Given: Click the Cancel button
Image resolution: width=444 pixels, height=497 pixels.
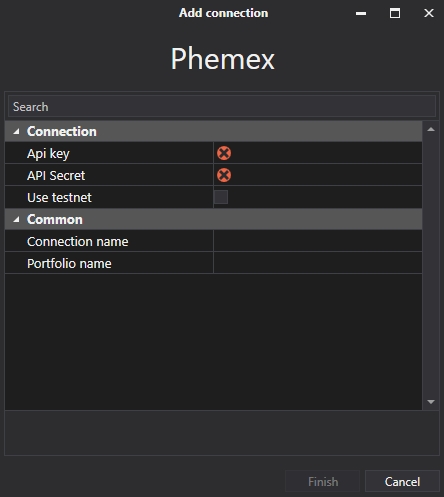Looking at the screenshot, I should [402, 481].
